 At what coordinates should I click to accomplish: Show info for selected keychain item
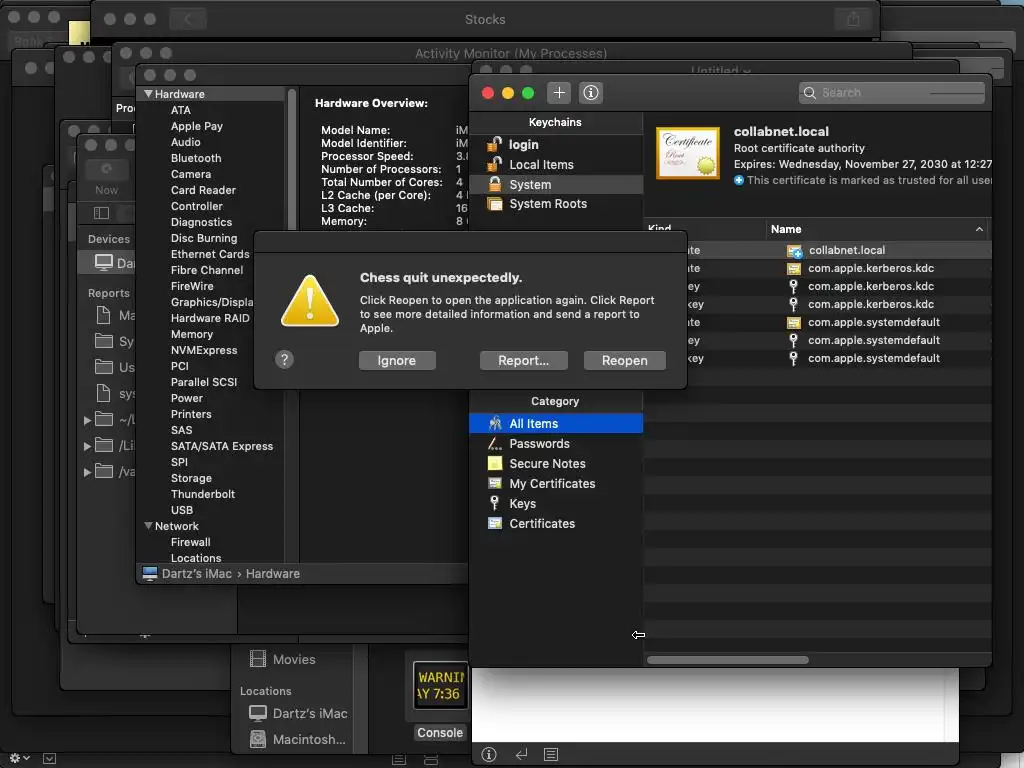point(590,93)
